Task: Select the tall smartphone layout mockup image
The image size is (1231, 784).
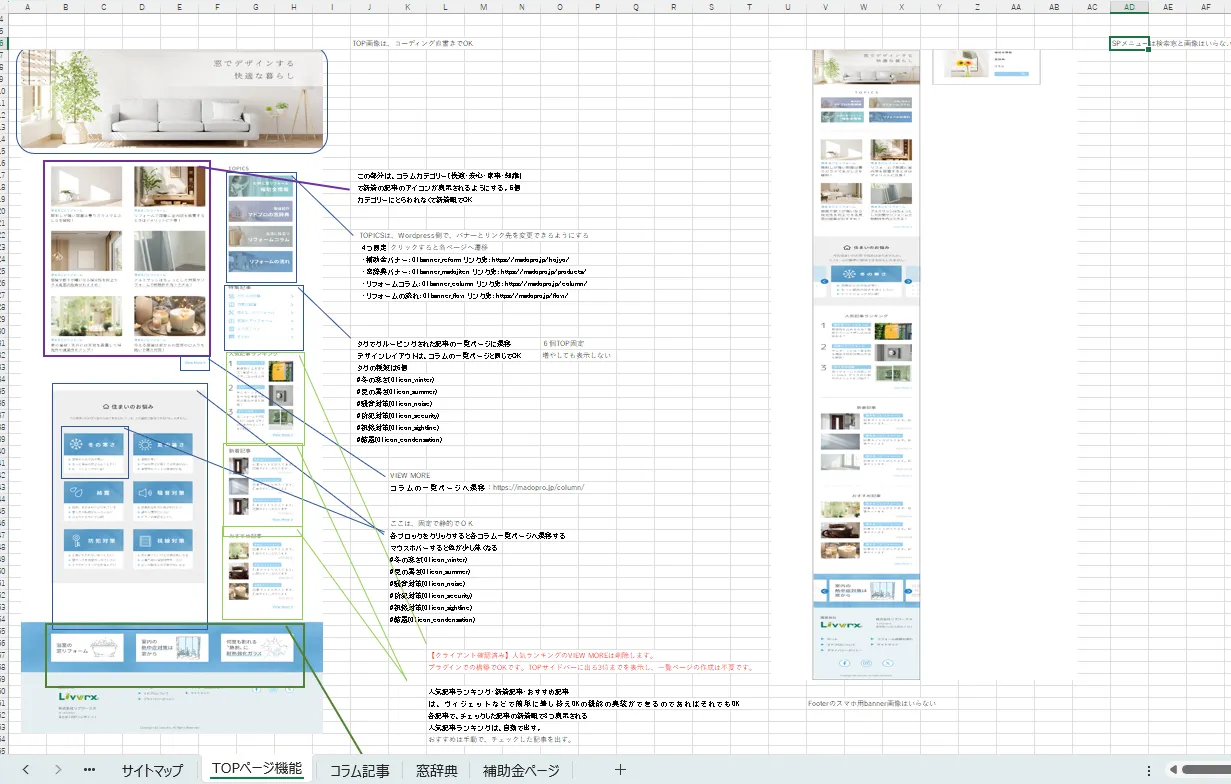Action: (866, 365)
